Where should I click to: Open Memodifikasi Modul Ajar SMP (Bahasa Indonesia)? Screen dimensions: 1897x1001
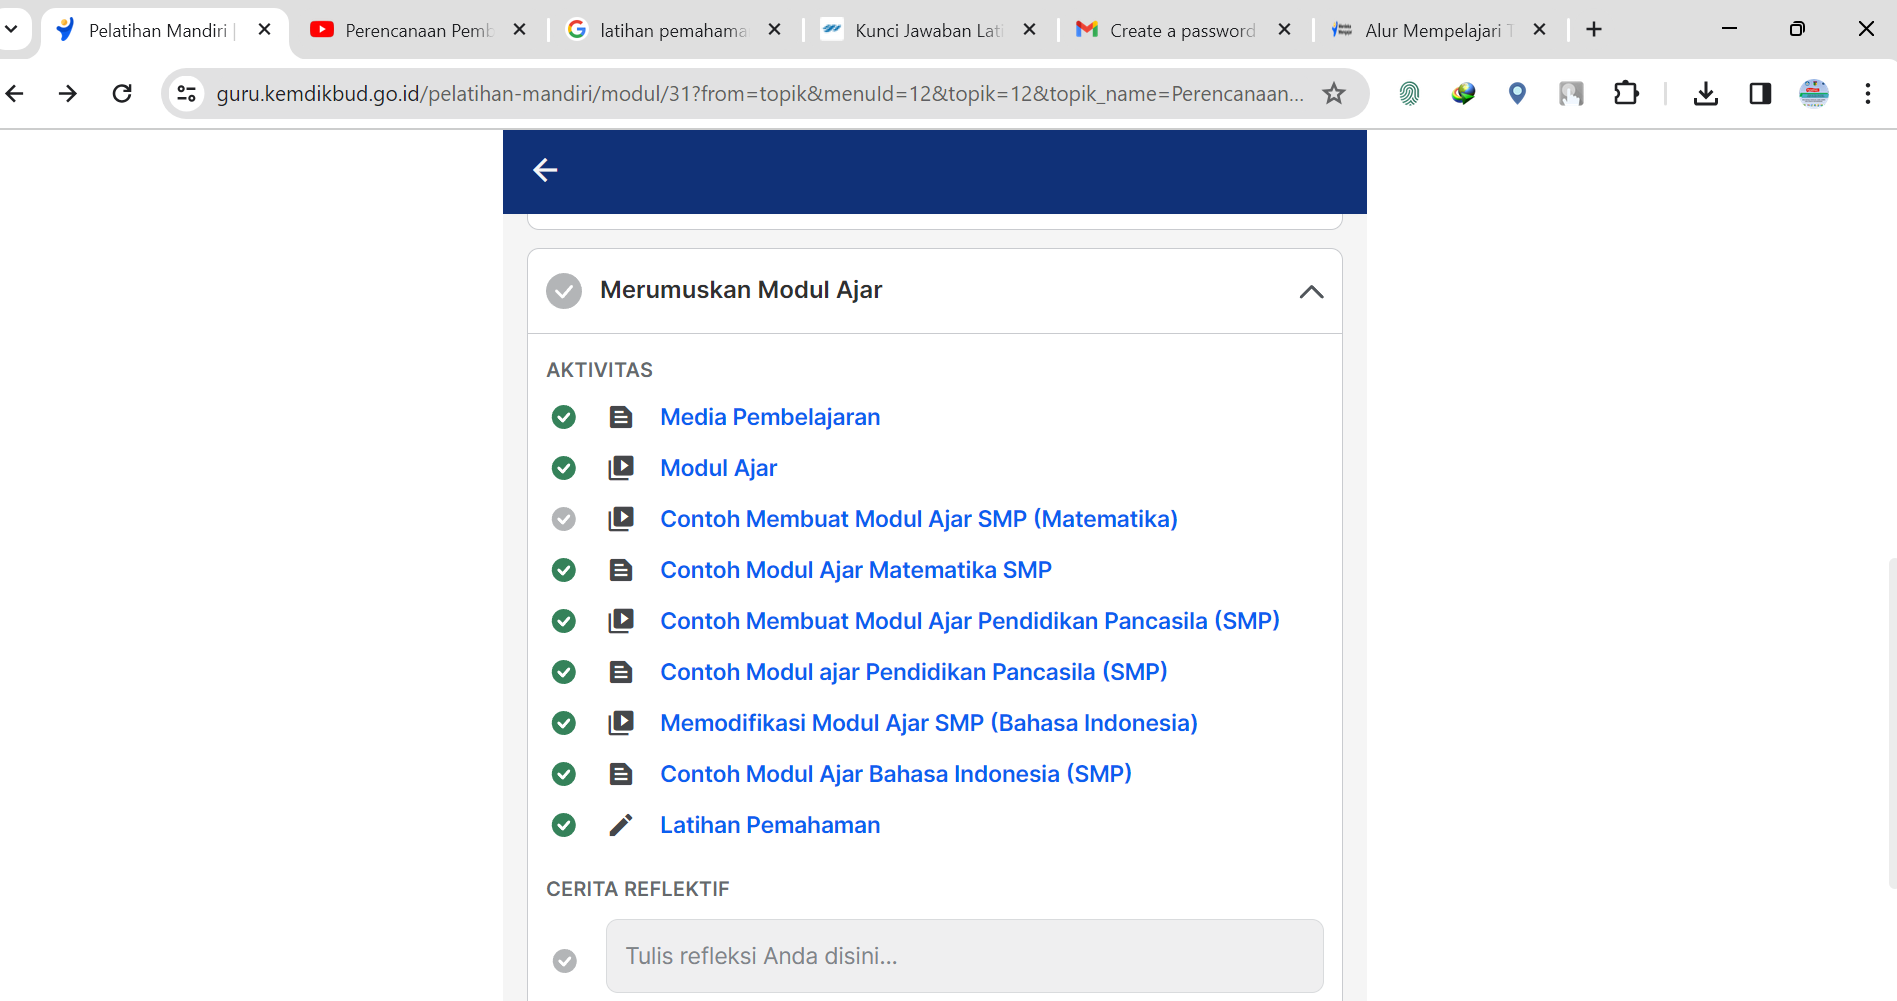pyautogui.click(x=929, y=723)
